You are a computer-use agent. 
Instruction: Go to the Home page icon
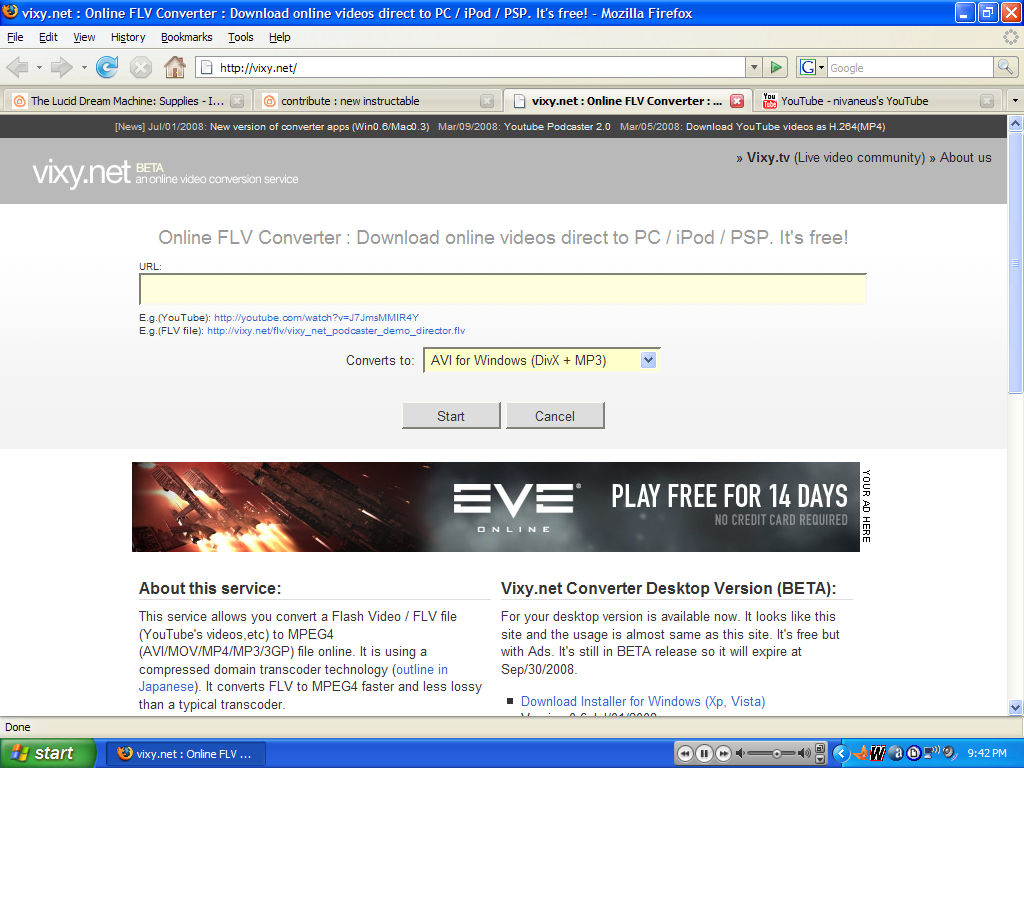(174, 67)
